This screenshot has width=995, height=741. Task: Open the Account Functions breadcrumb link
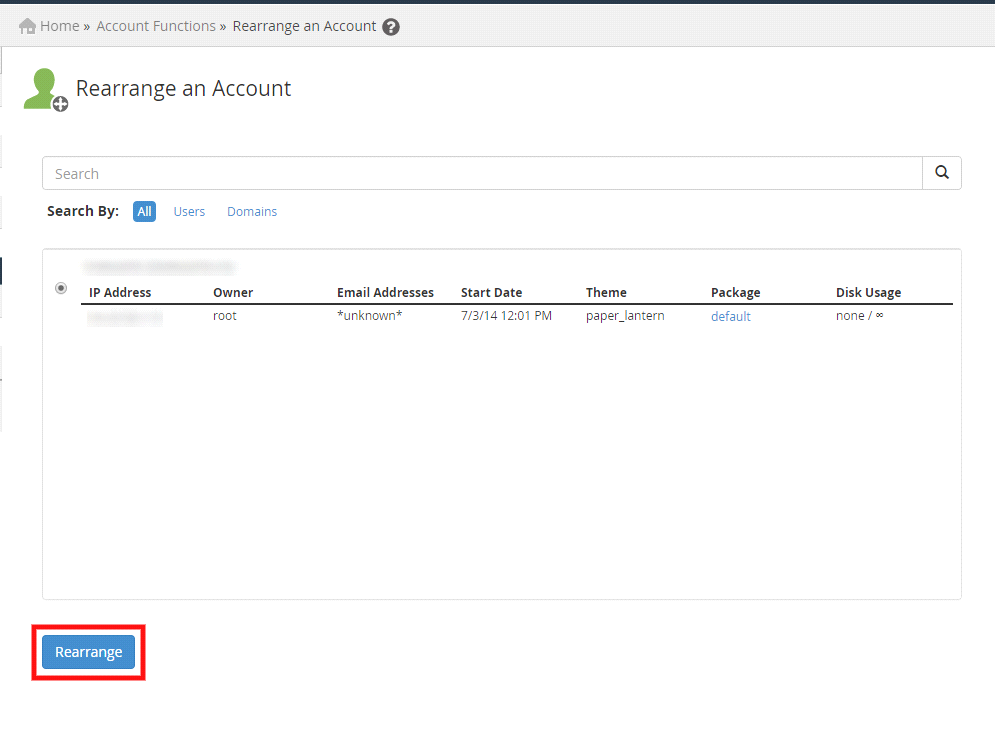(x=156, y=26)
